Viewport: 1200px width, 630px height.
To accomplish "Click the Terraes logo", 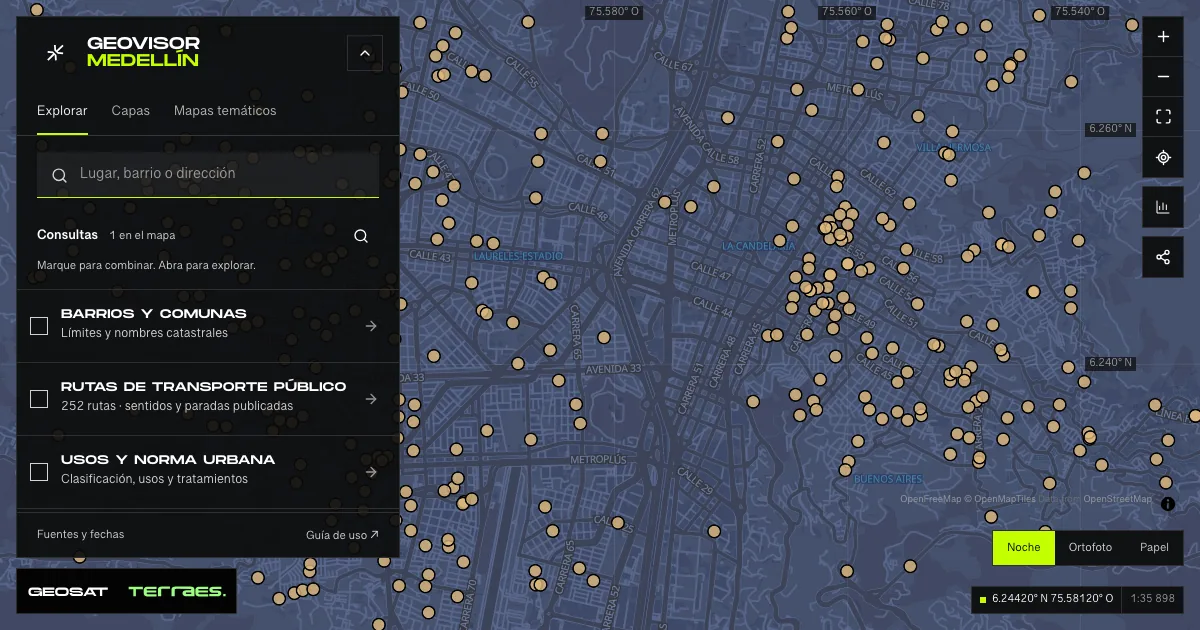I will tap(177, 592).
